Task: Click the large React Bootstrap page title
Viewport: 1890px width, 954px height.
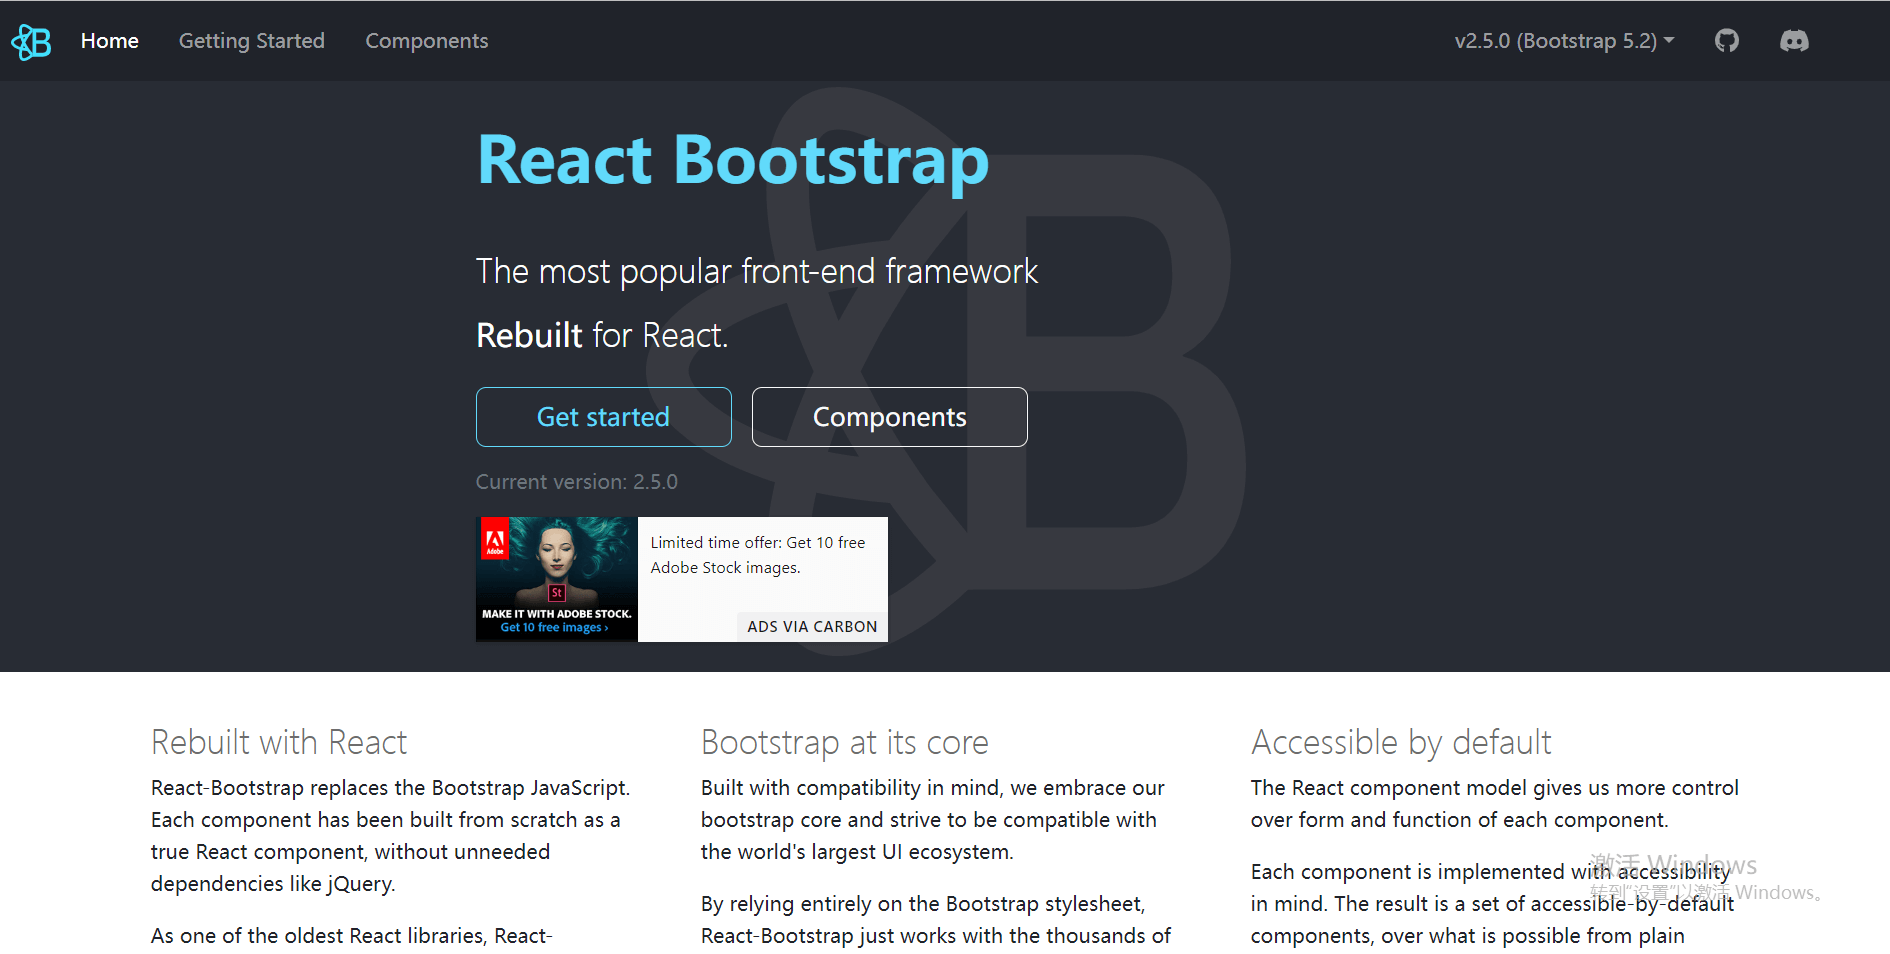Action: pyautogui.click(x=731, y=160)
